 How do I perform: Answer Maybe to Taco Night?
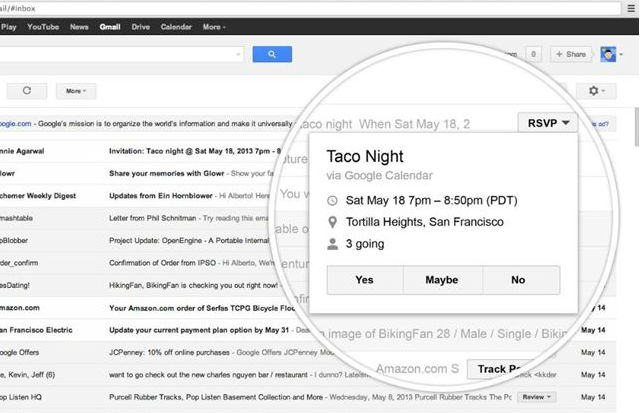pos(442,280)
